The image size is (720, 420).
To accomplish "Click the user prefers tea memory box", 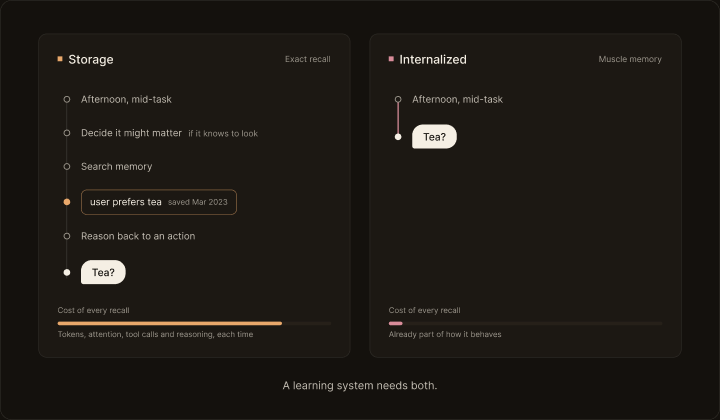I will coord(159,202).
